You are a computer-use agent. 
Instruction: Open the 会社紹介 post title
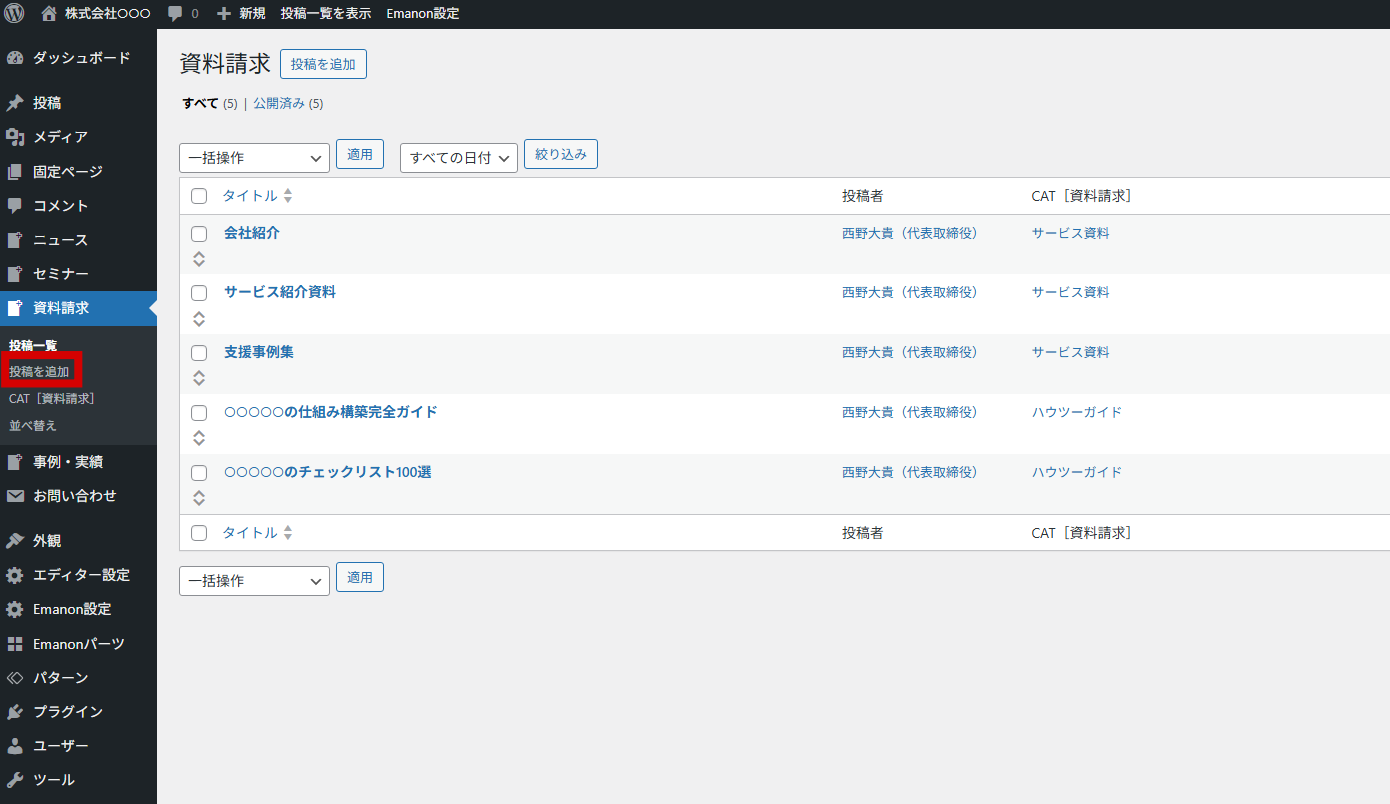pos(252,233)
